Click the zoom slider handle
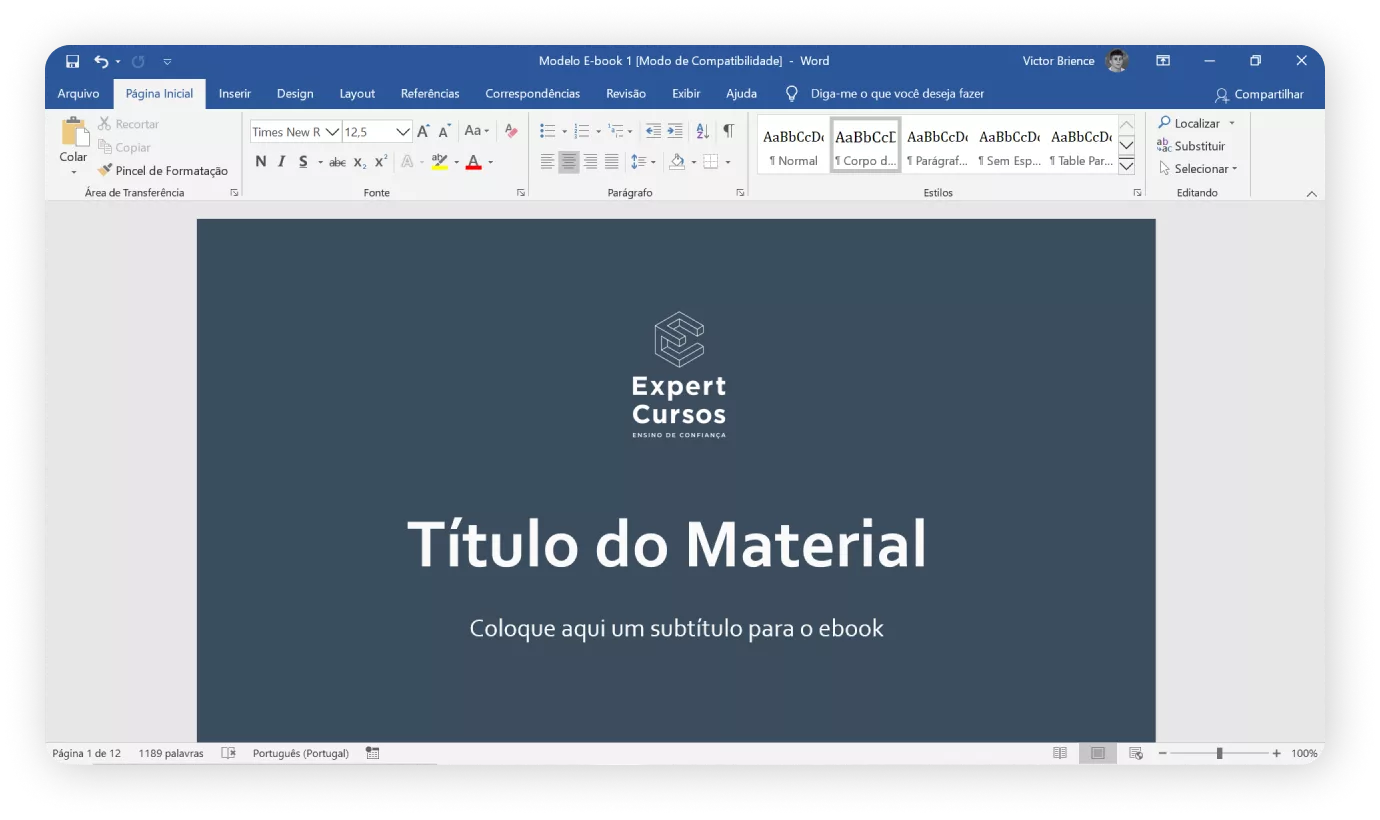 [1219, 753]
